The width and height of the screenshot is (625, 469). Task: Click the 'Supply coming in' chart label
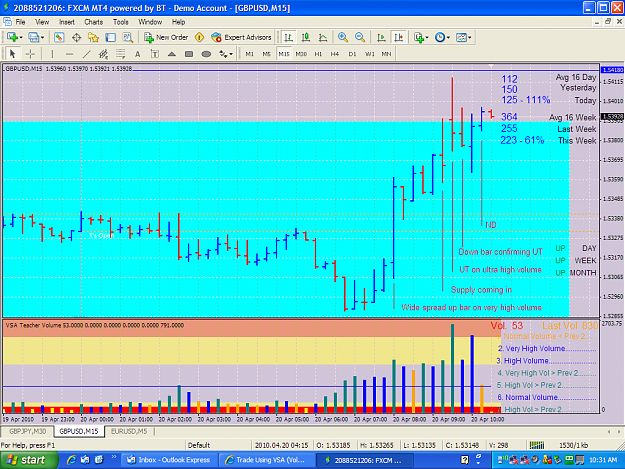tap(481, 290)
